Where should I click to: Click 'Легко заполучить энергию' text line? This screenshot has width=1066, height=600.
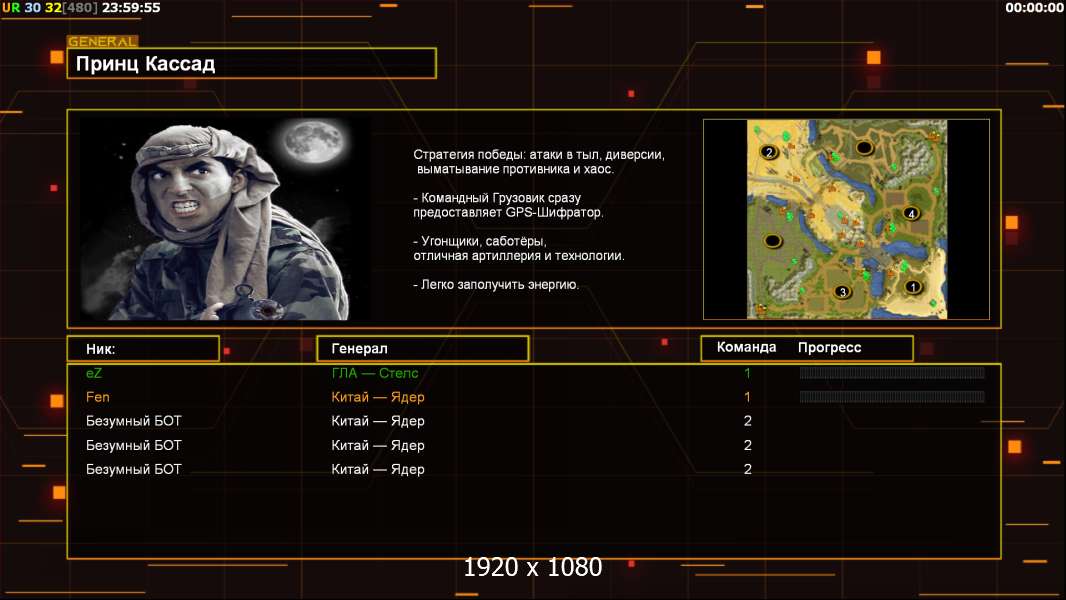(x=496, y=285)
